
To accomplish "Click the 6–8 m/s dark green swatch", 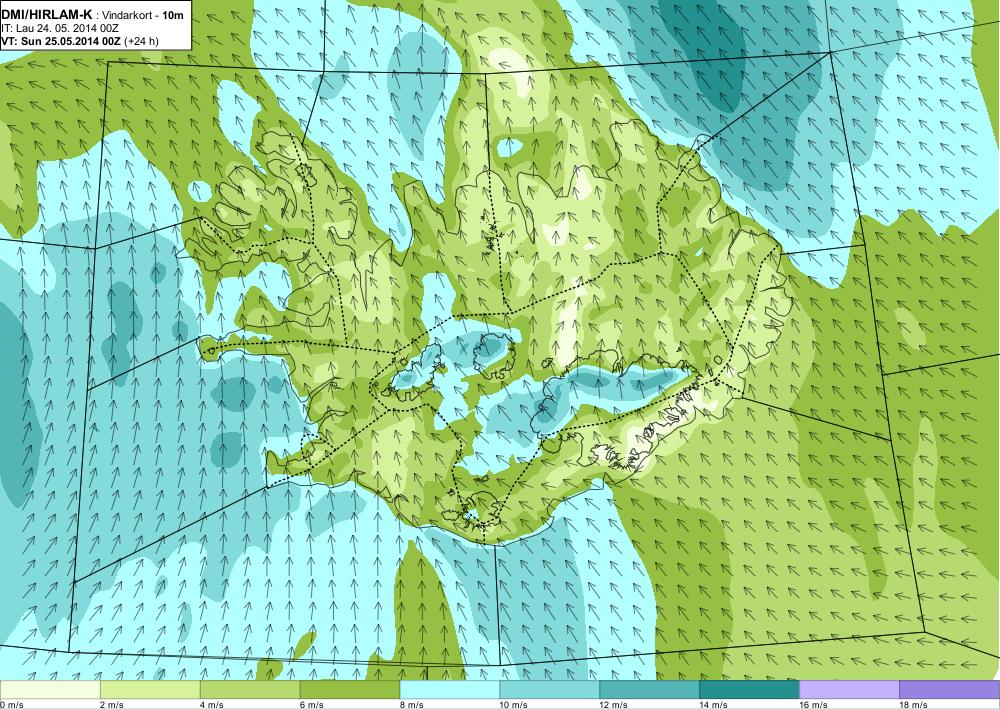I will point(349,690).
